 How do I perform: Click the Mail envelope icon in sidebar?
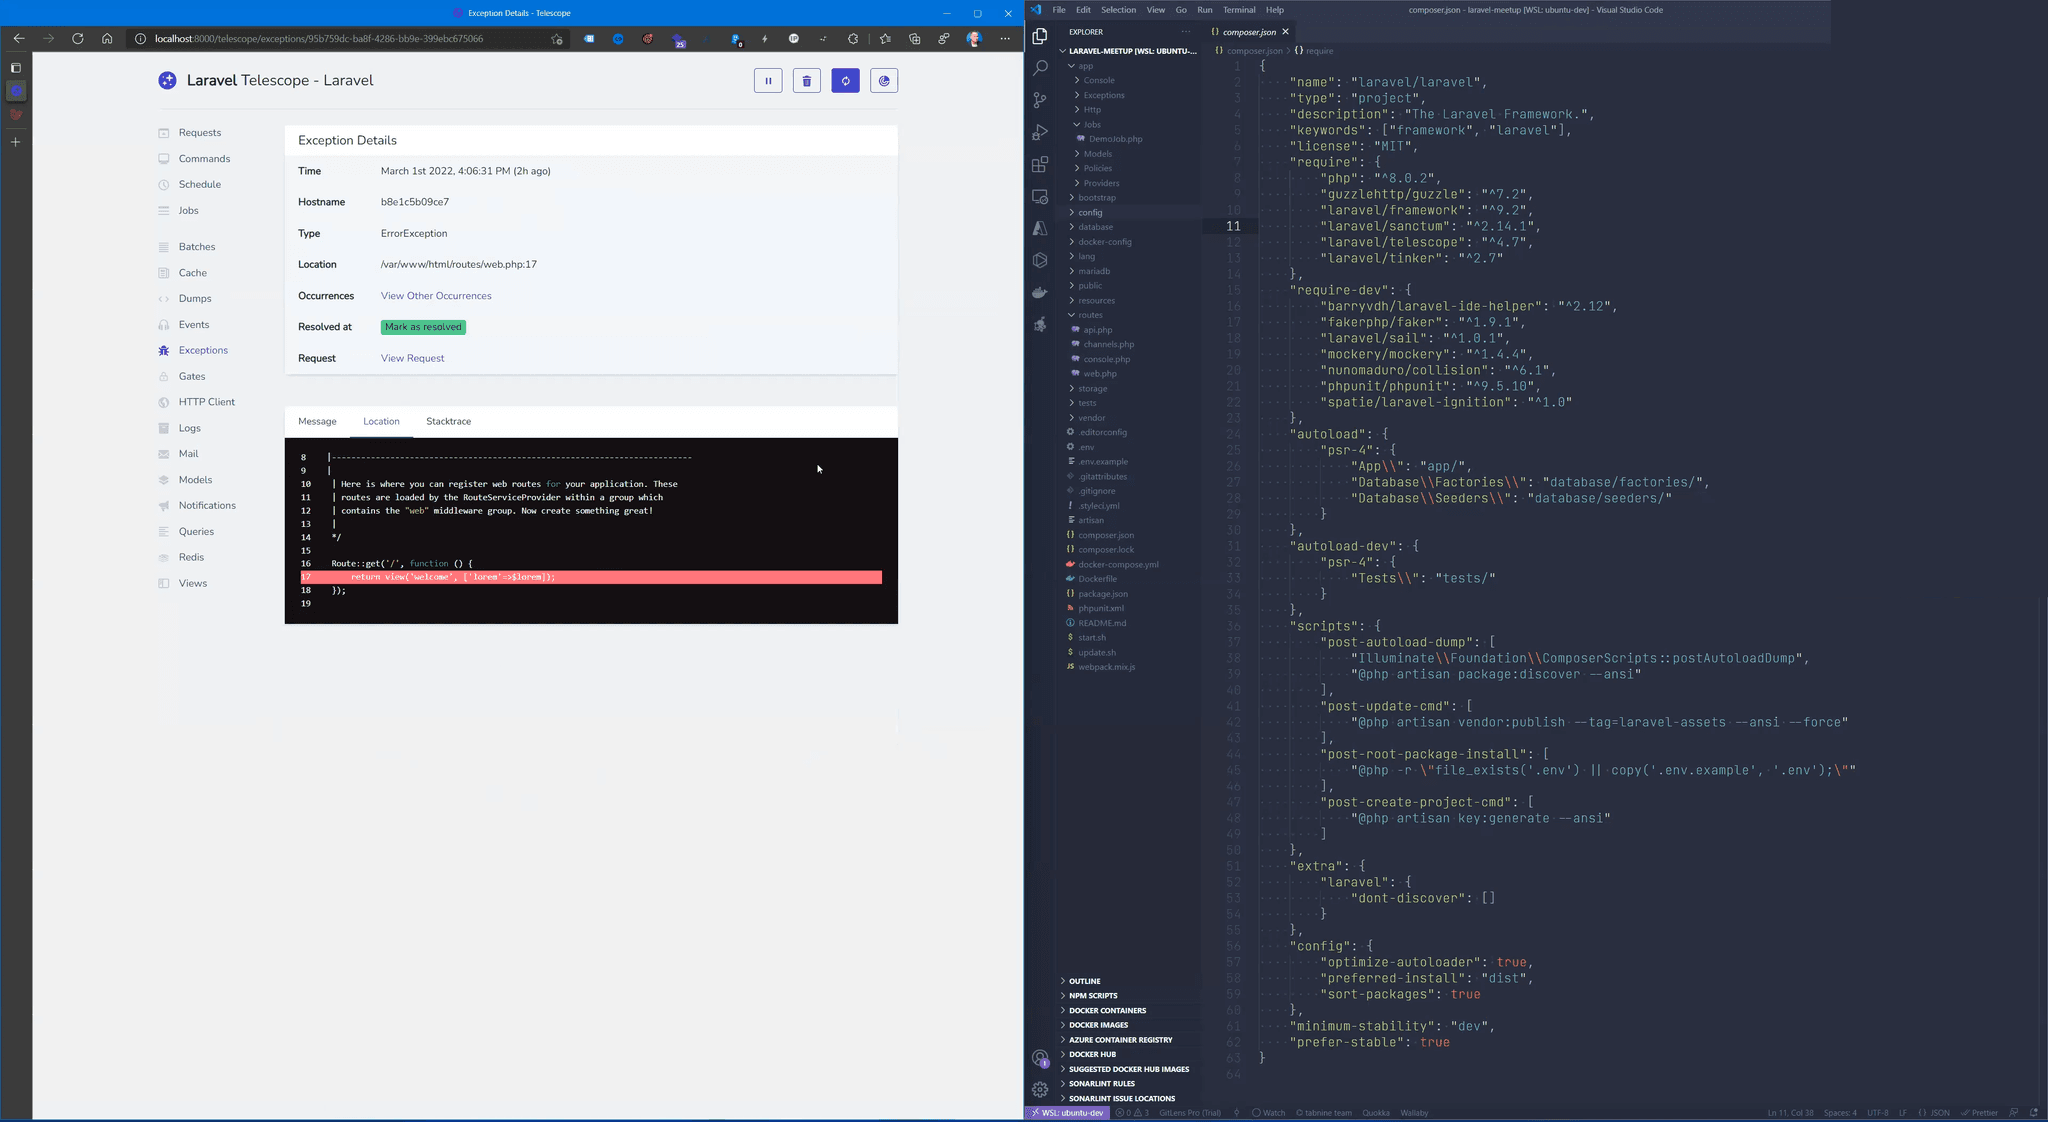coord(164,454)
